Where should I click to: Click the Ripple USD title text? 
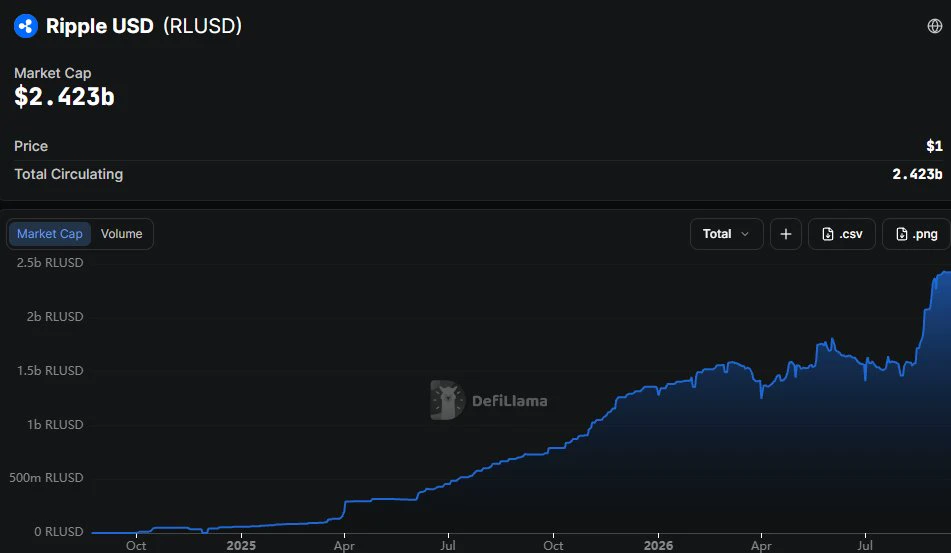pos(99,26)
